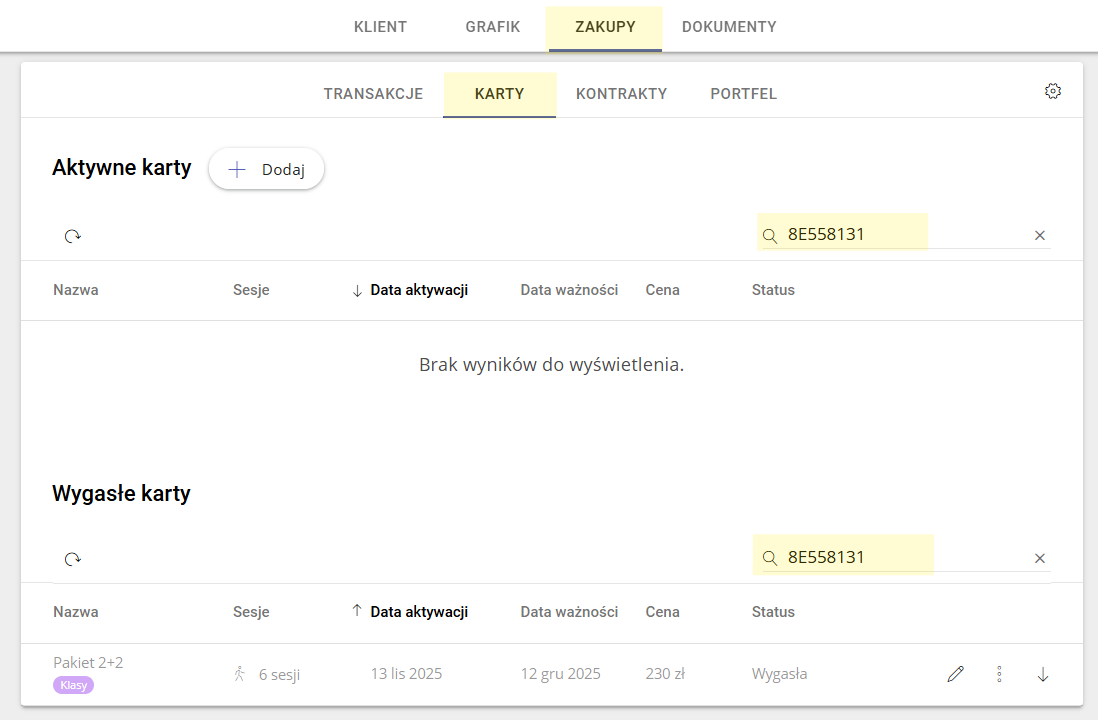Clear the Aktywne karty search field
The width and height of the screenshot is (1098, 720).
[x=1039, y=236]
